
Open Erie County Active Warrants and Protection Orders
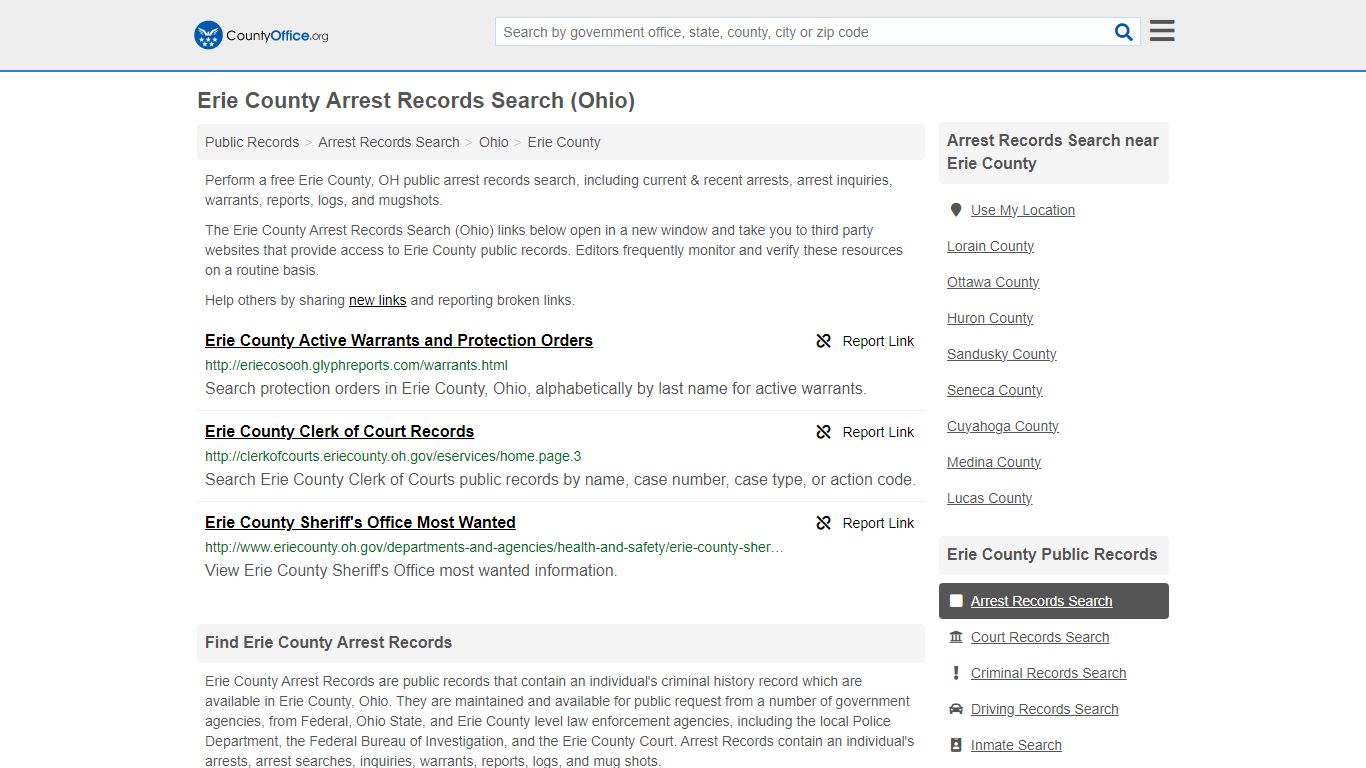(x=399, y=340)
